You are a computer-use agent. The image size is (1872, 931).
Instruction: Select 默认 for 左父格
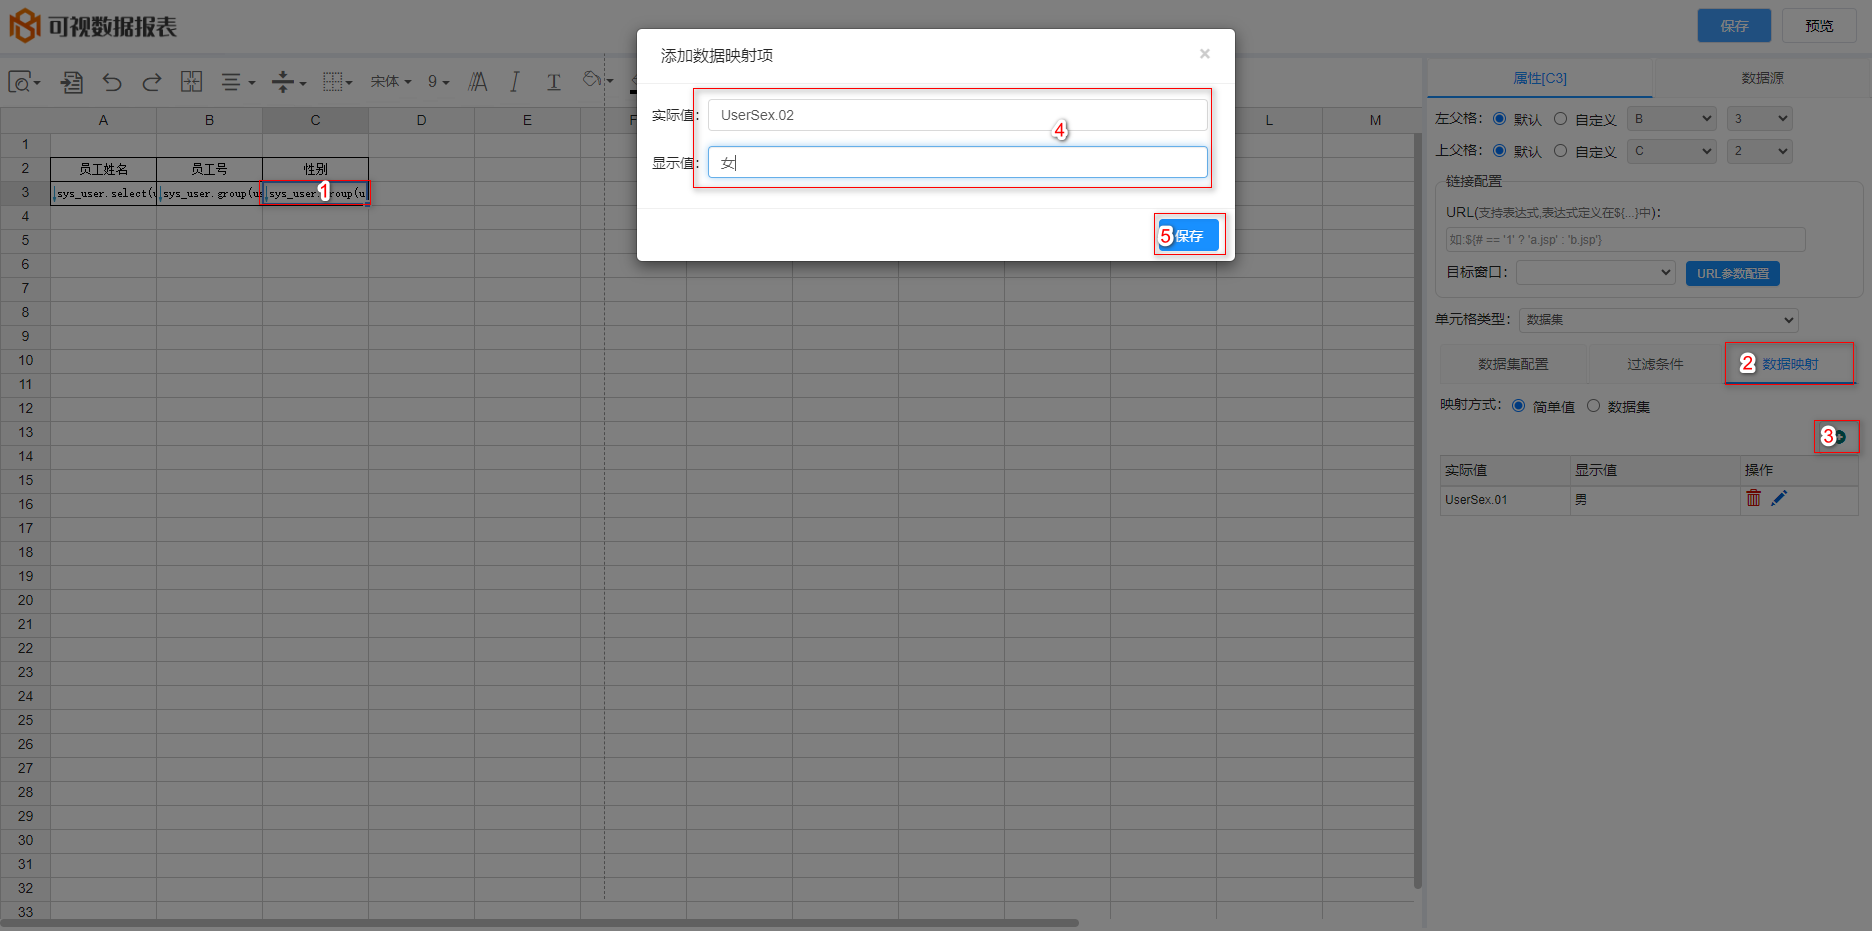point(1499,119)
